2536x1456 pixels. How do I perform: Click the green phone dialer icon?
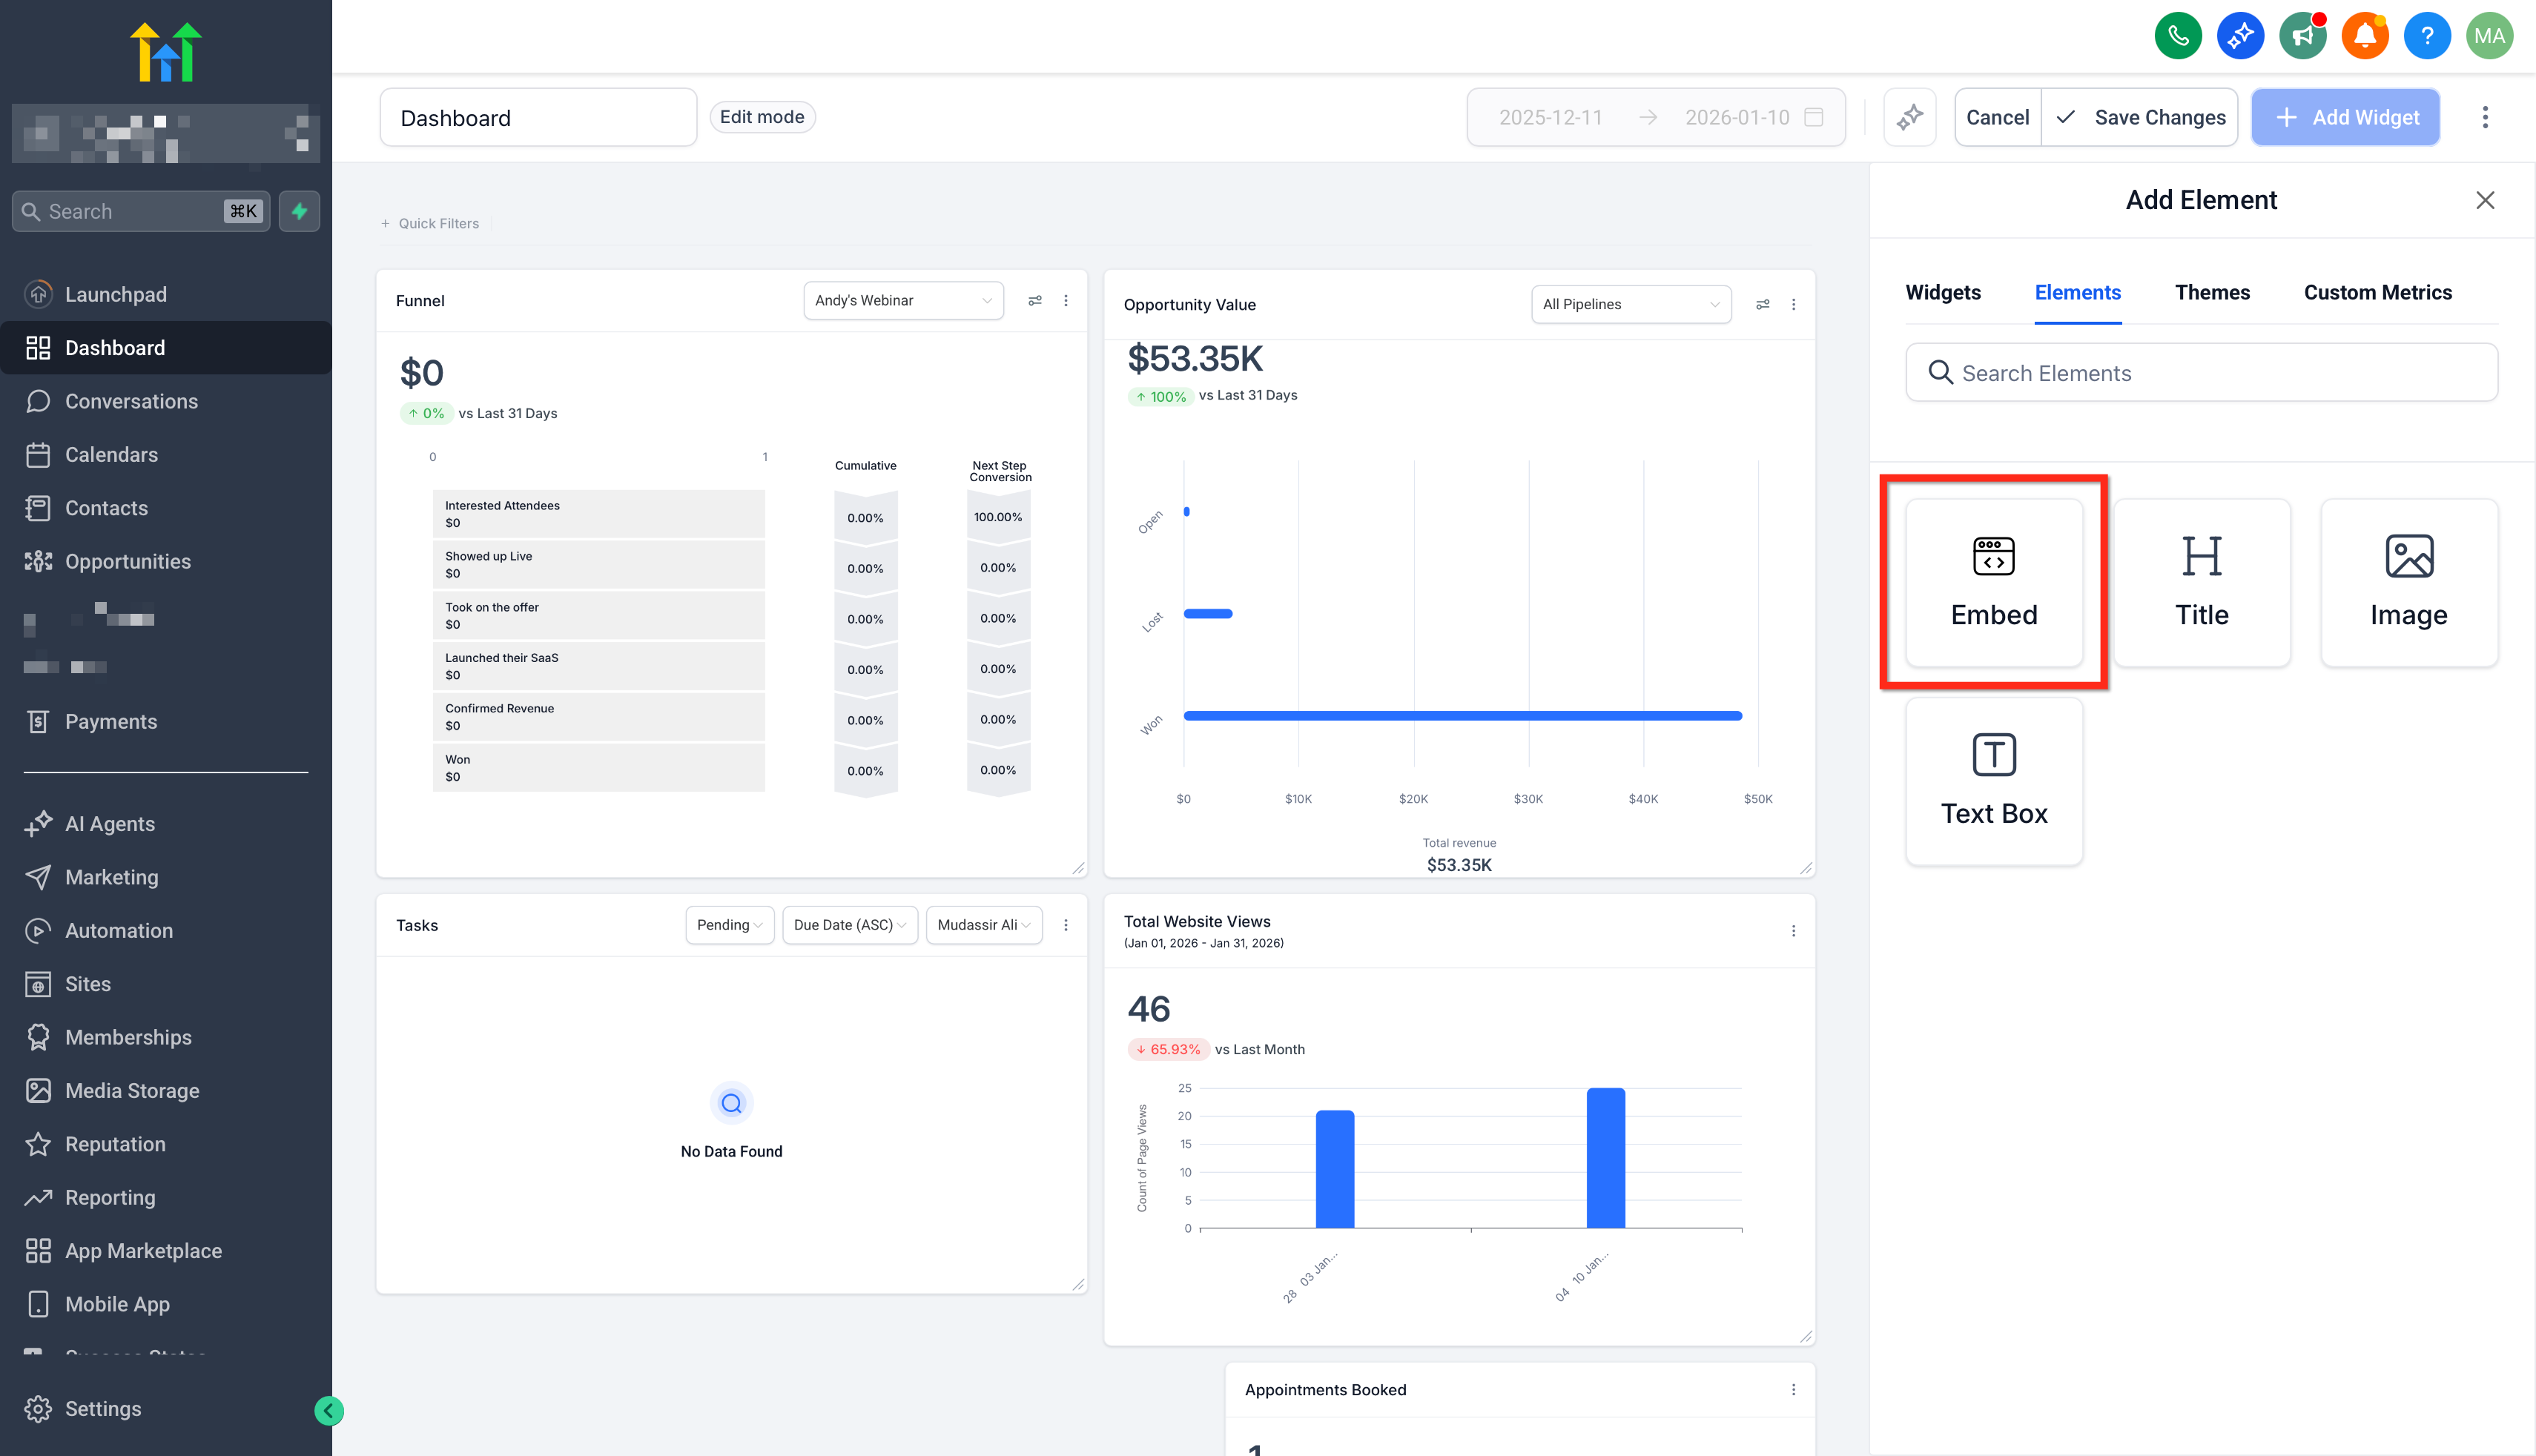[2177, 37]
